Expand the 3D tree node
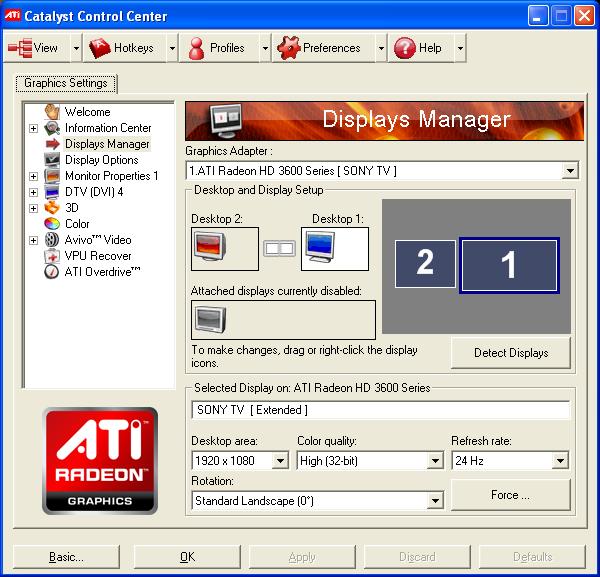Screen dimensions: 600x577 click(34, 208)
